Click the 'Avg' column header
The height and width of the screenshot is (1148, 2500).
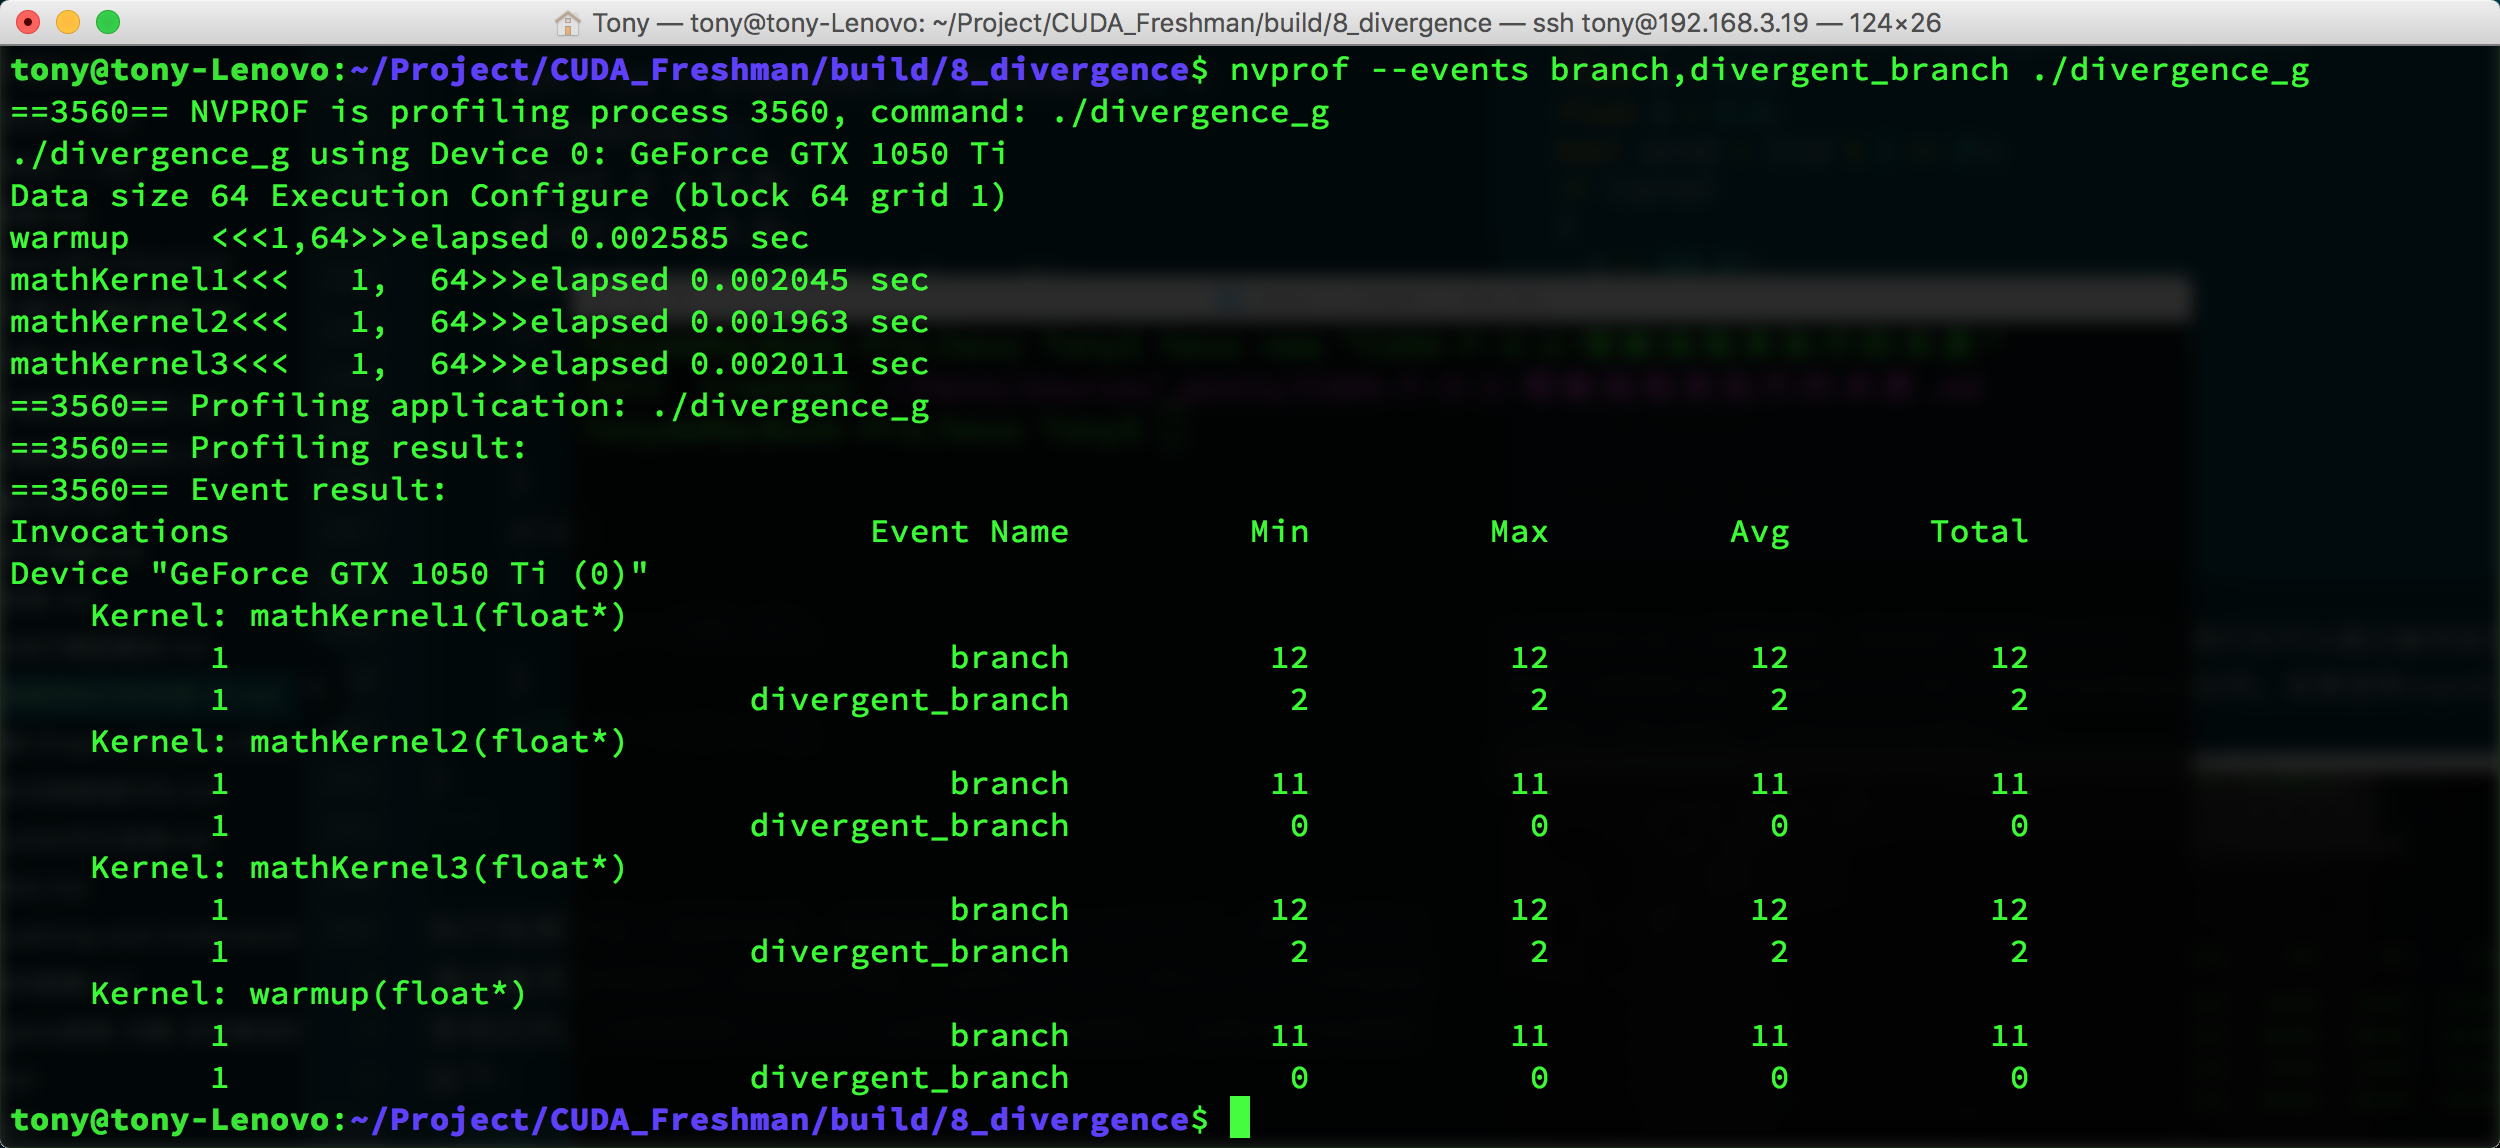tap(1759, 532)
